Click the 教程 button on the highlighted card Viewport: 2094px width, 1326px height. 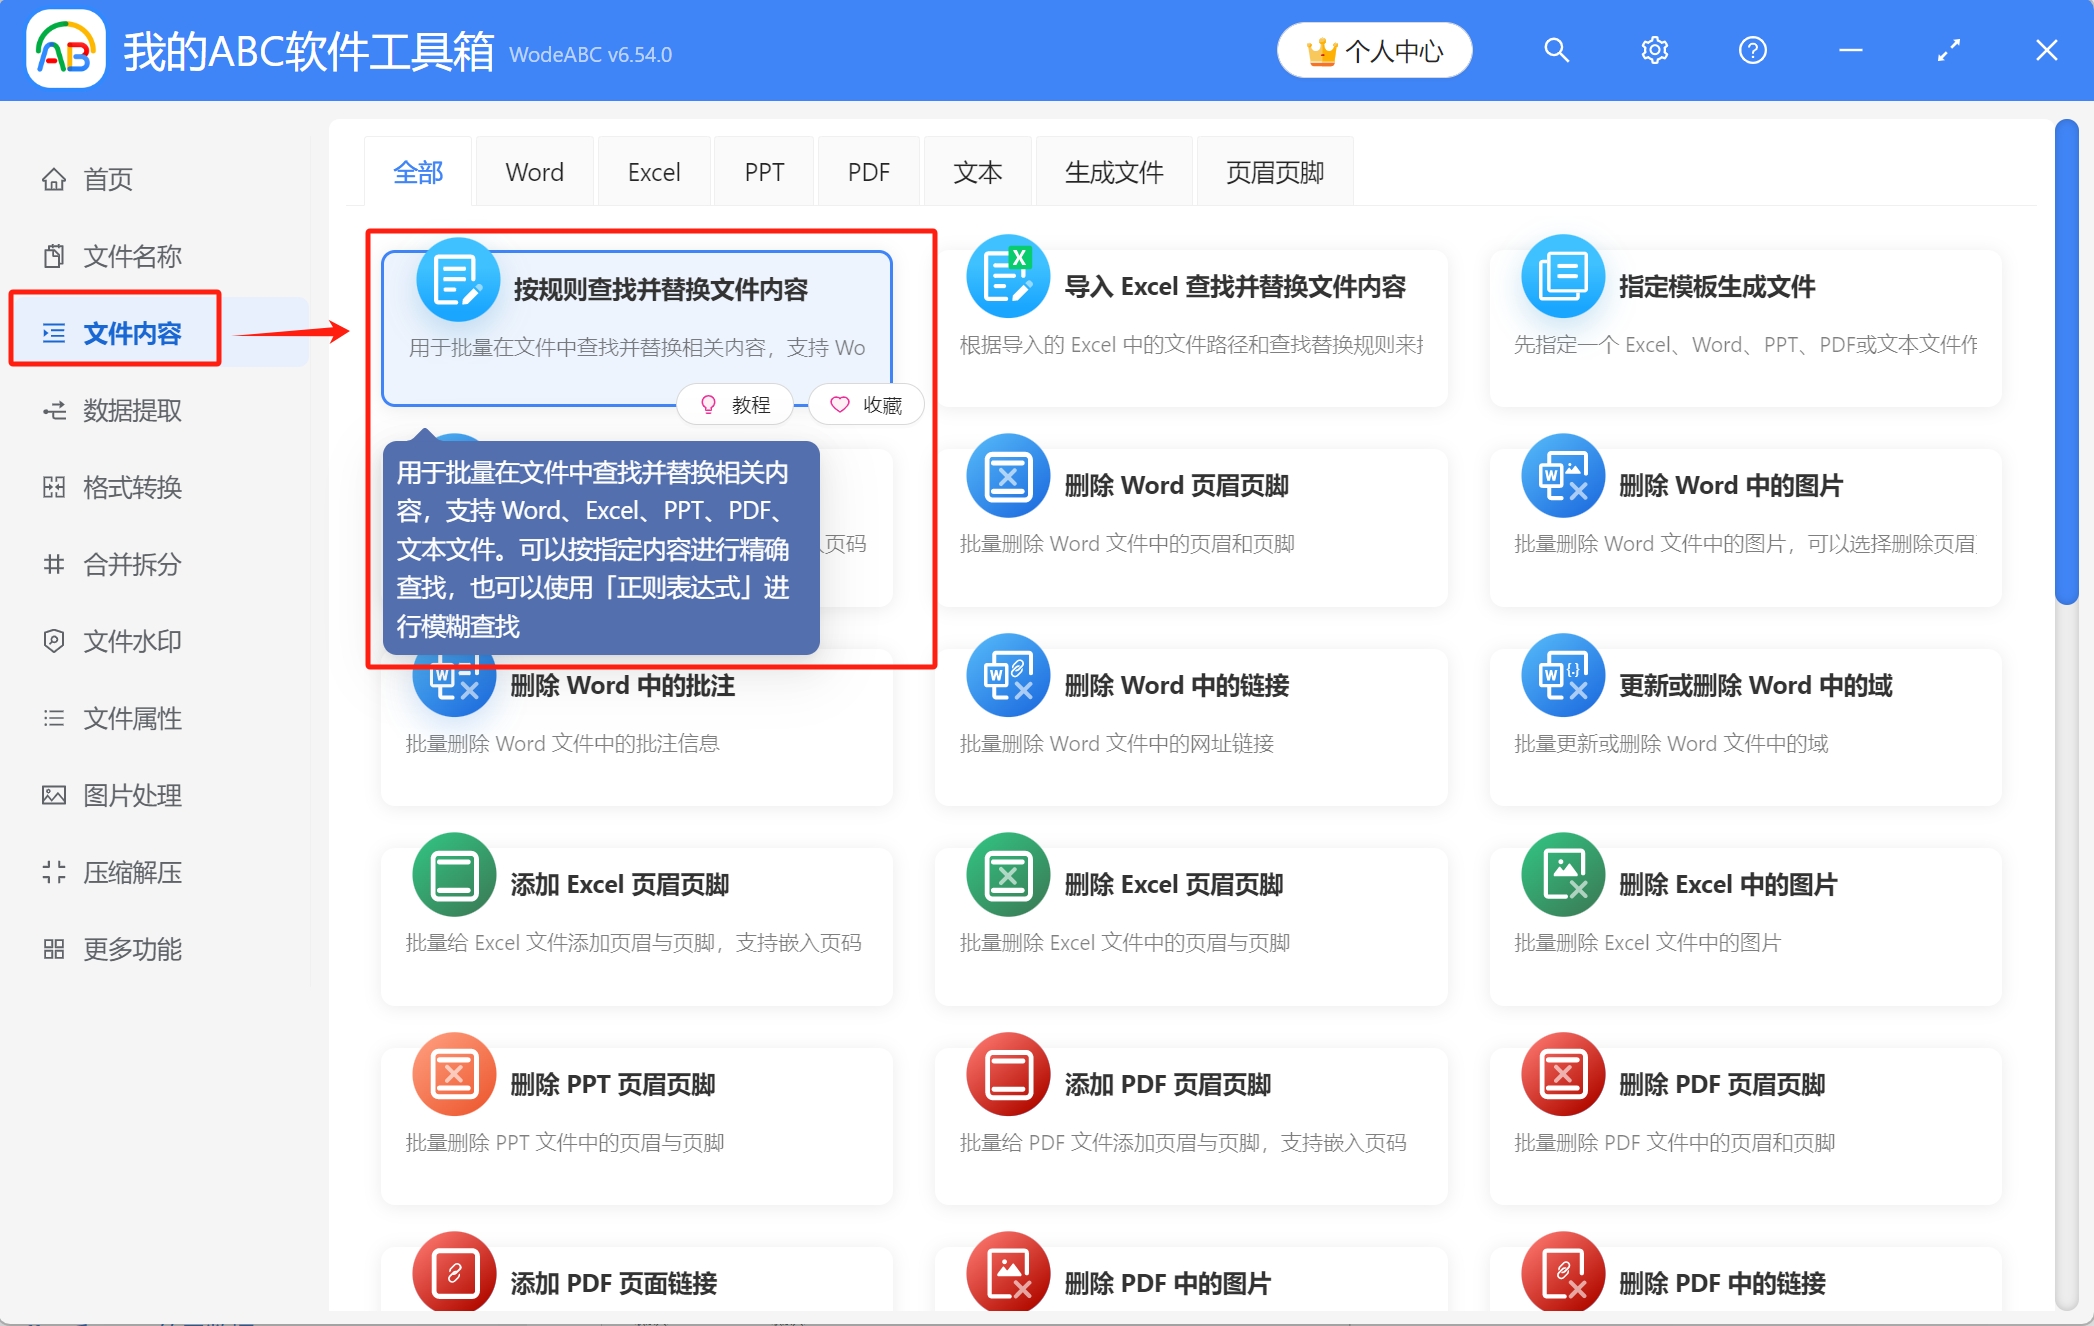[x=735, y=404]
